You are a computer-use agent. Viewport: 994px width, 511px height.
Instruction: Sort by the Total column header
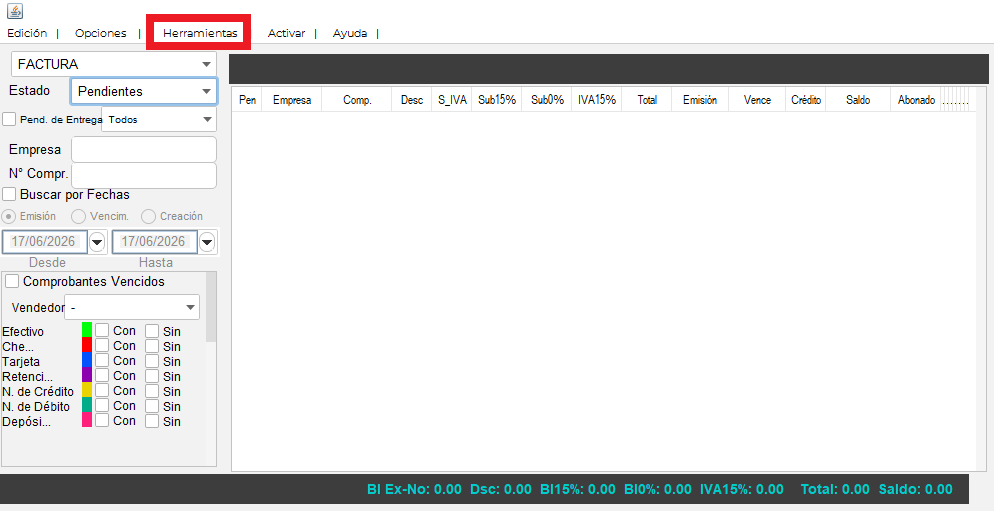647,100
